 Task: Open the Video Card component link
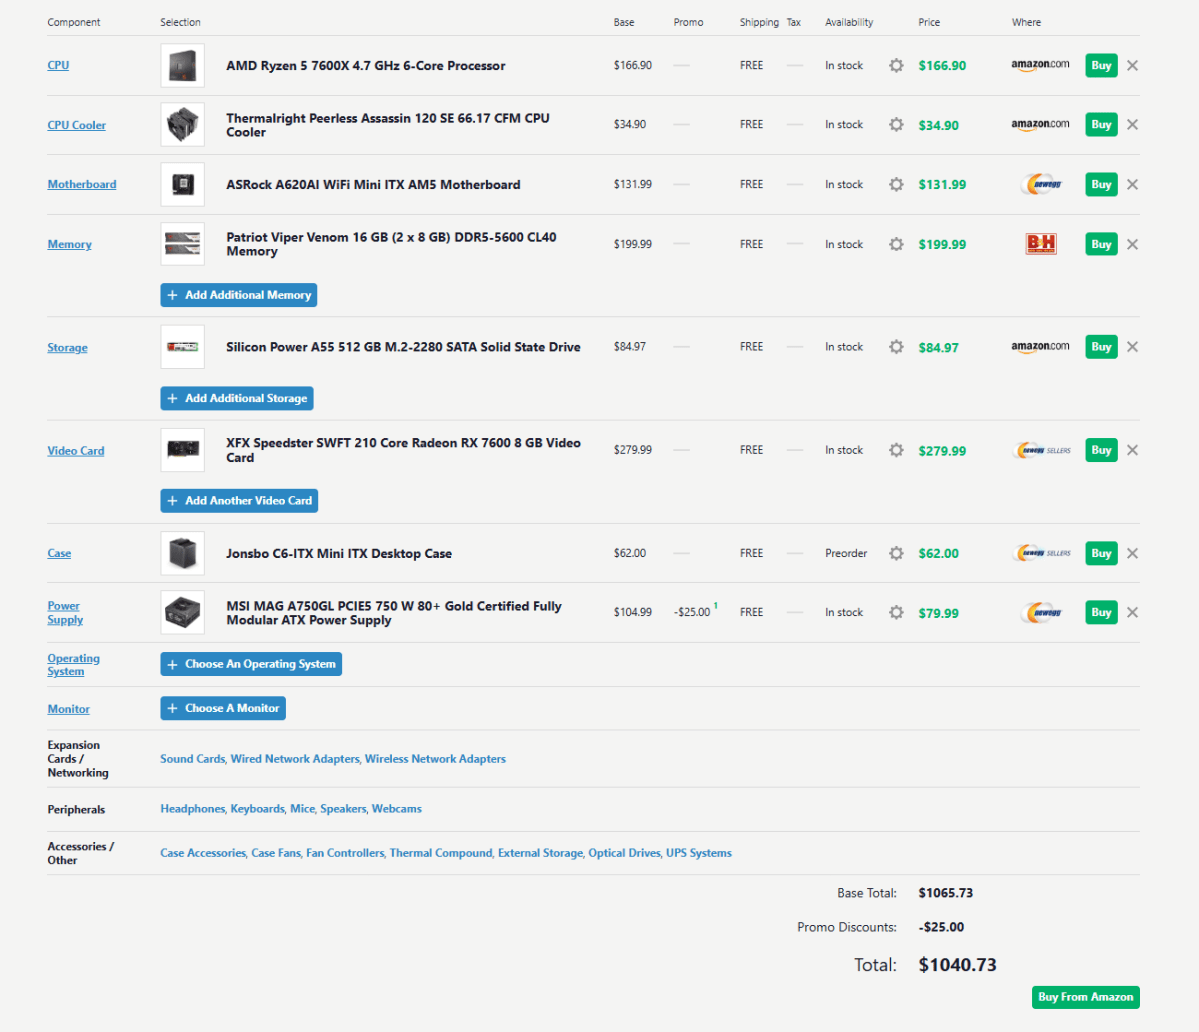click(76, 451)
